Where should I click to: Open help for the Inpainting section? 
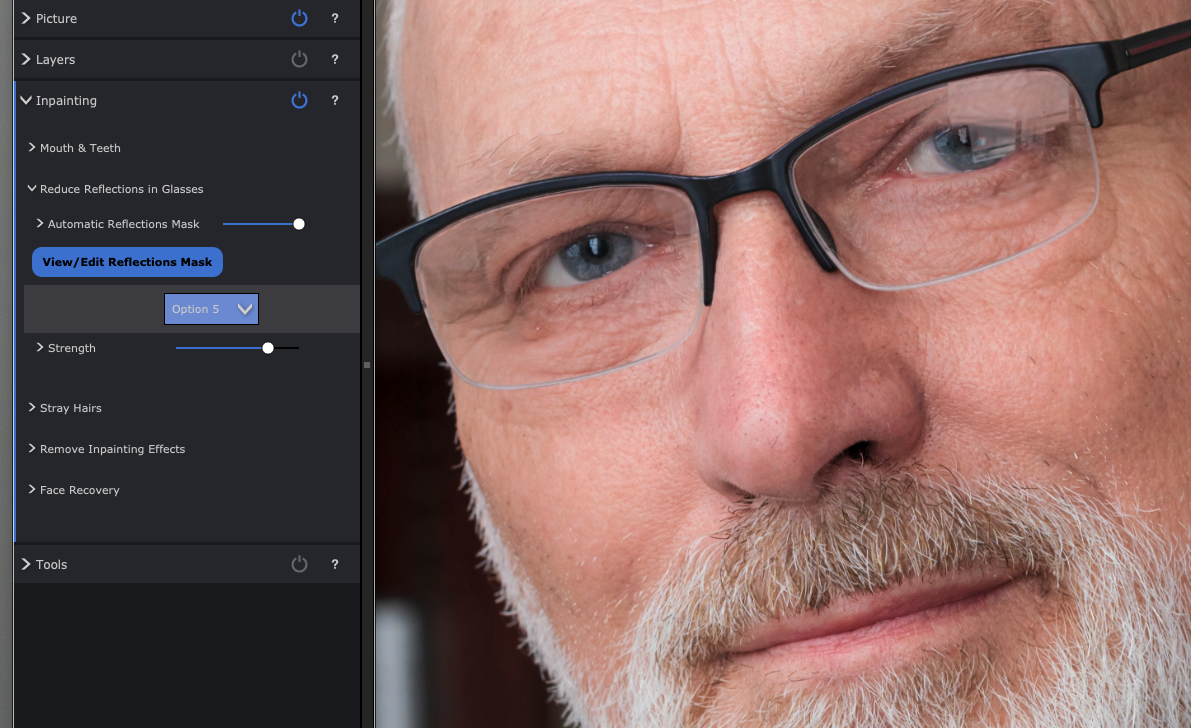tap(335, 100)
